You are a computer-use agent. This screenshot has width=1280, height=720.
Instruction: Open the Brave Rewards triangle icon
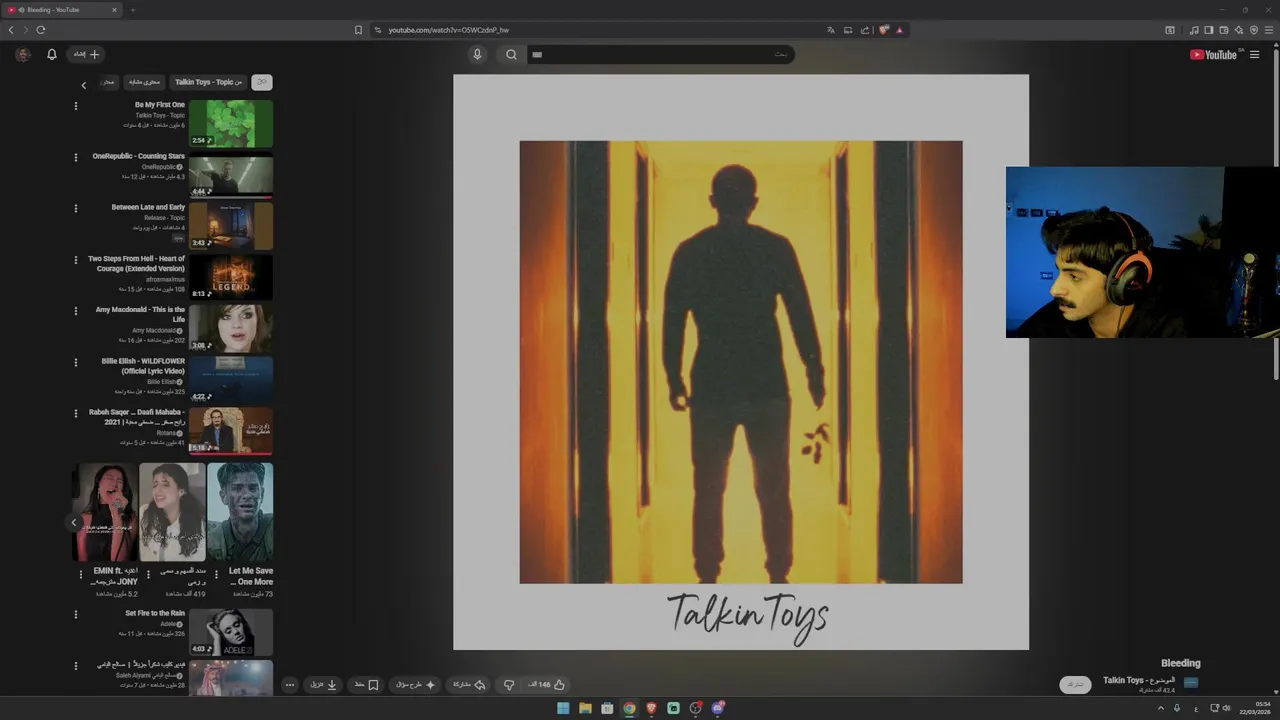pyautogui.click(x=900, y=30)
